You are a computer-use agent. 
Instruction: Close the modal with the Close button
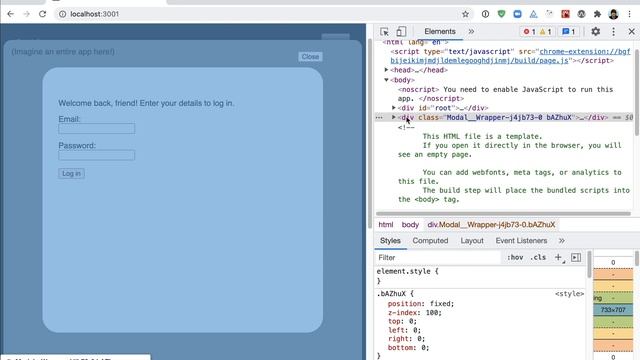click(310, 57)
